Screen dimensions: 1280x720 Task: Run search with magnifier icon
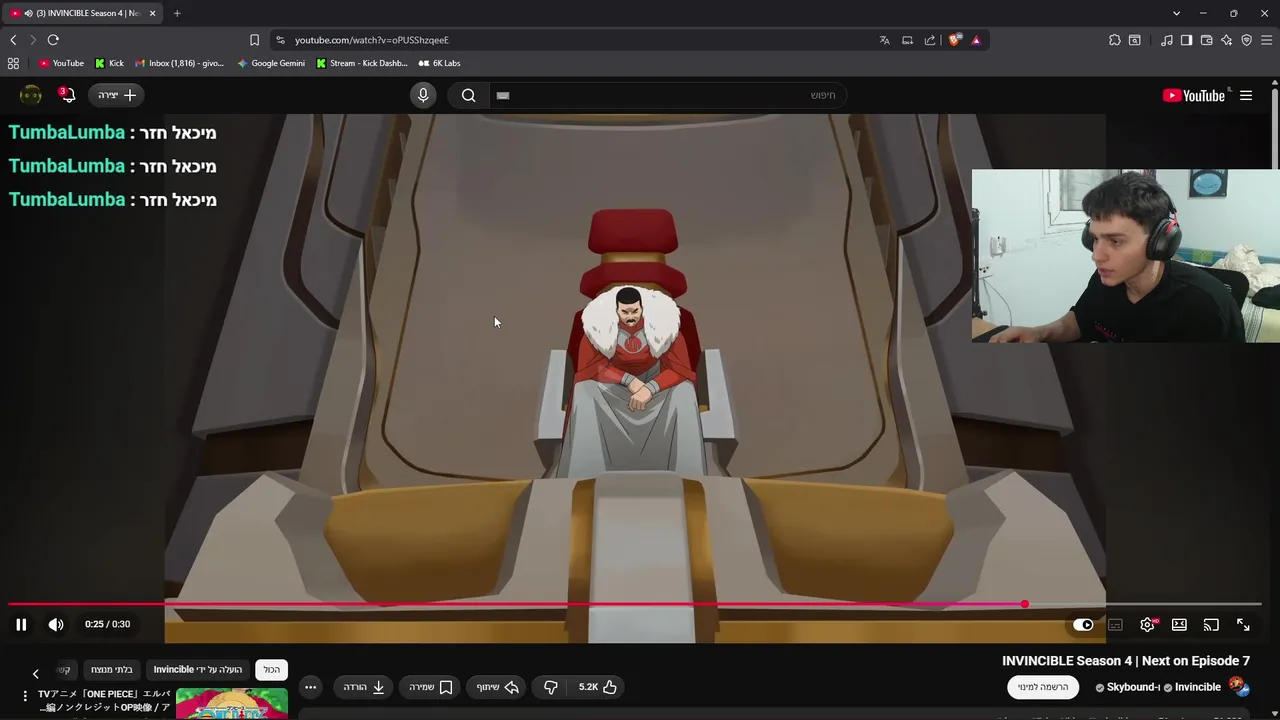468,95
